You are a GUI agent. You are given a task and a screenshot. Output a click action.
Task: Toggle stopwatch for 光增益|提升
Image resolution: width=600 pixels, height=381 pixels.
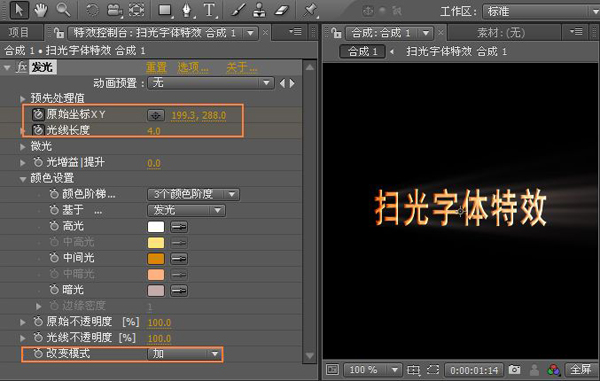tap(38, 163)
